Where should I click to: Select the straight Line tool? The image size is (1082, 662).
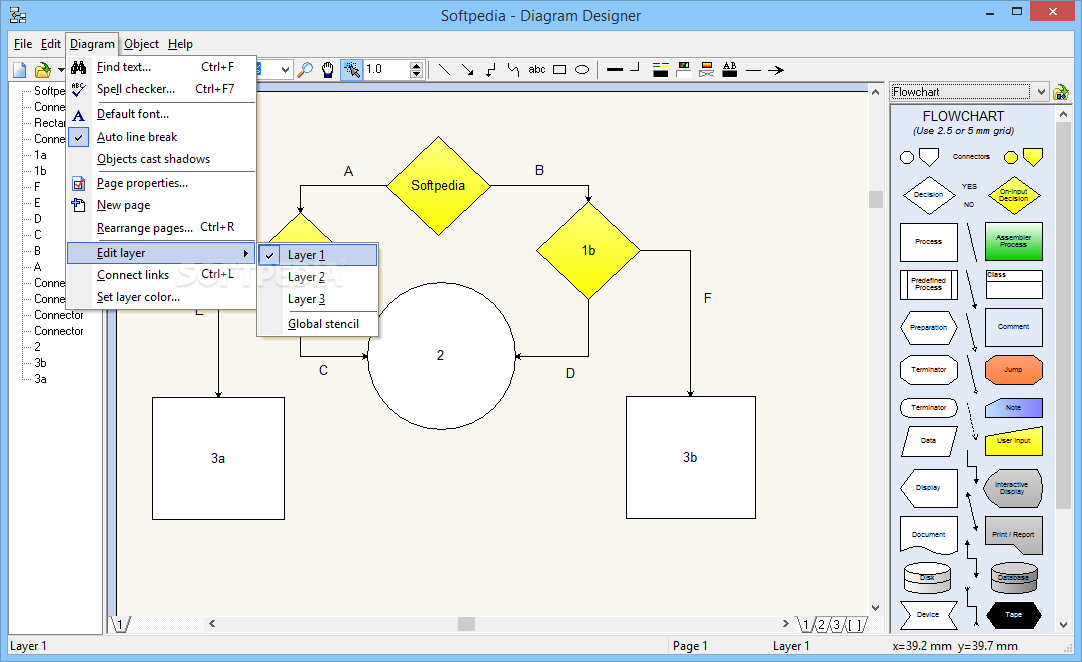[x=444, y=70]
